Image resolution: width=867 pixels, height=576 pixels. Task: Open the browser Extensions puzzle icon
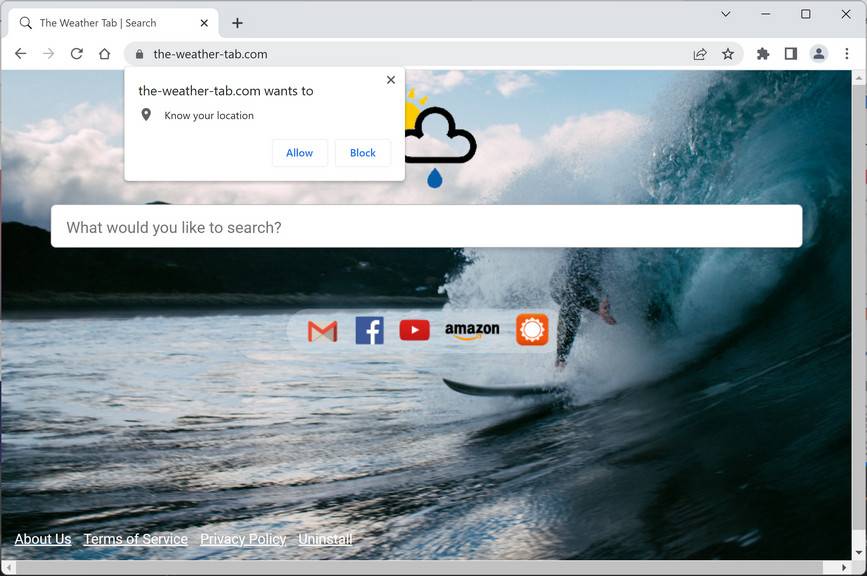(763, 53)
